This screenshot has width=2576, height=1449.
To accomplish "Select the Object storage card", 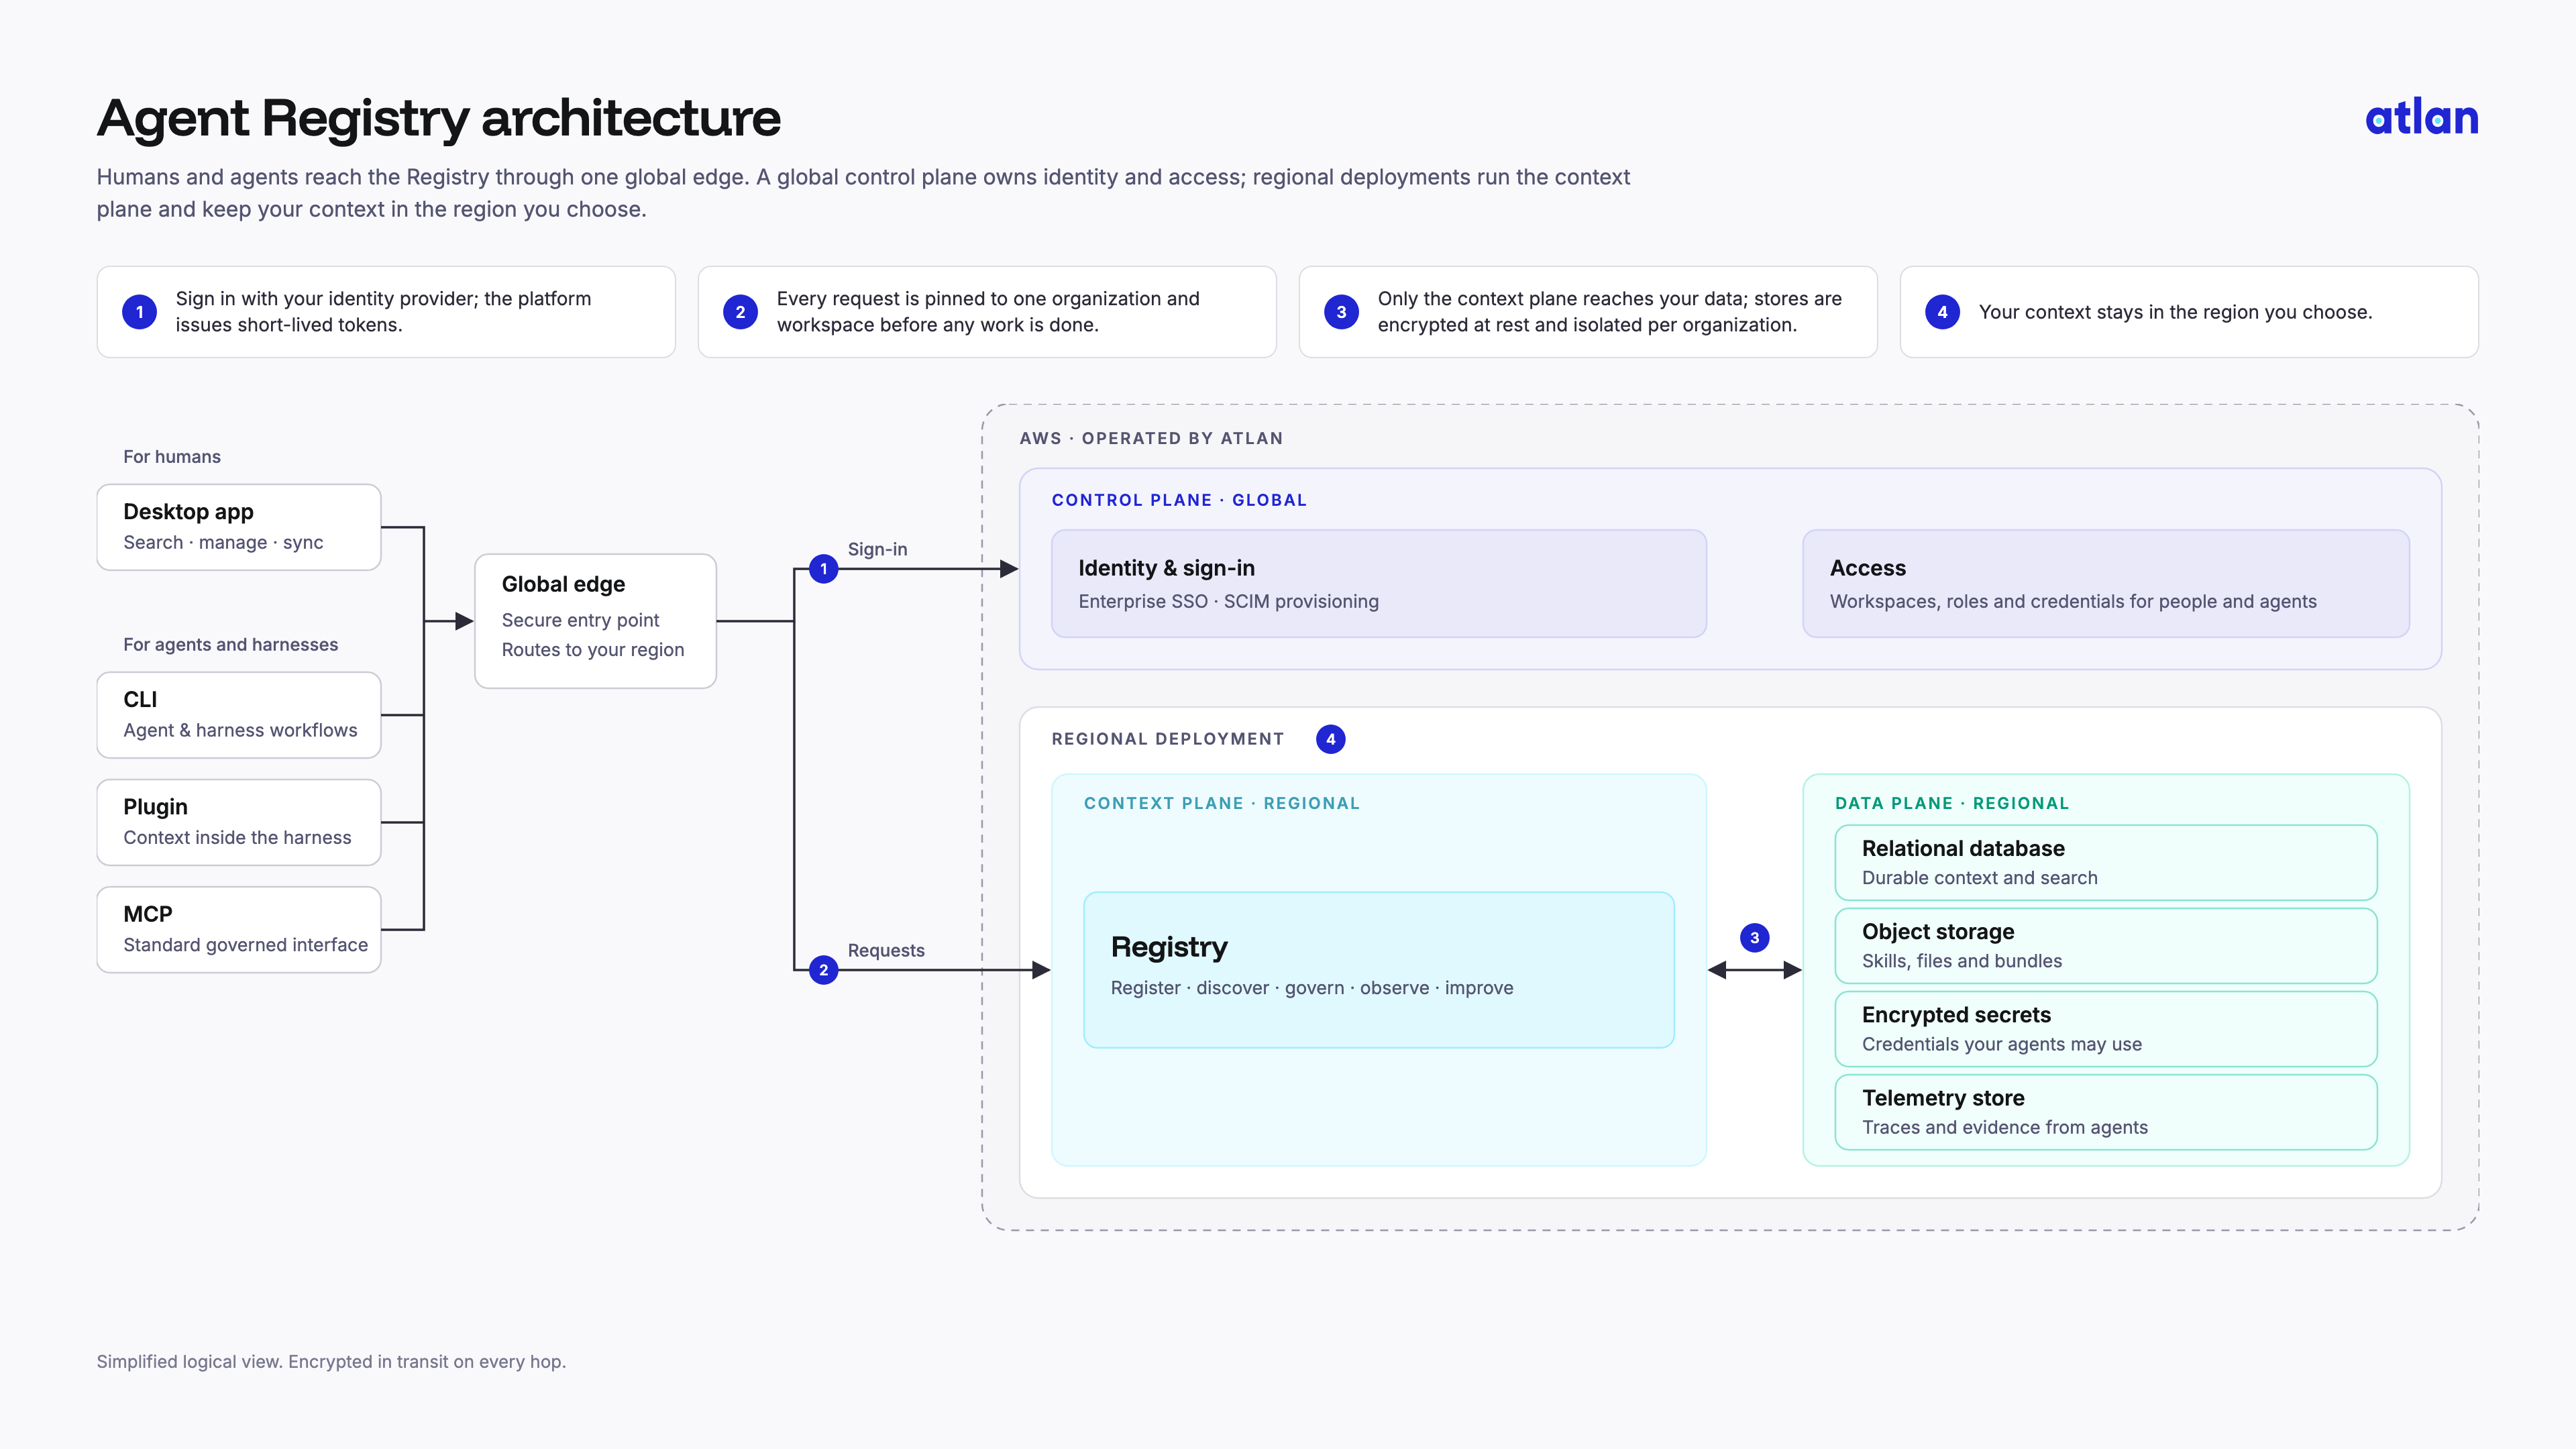I will [x=2106, y=945].
